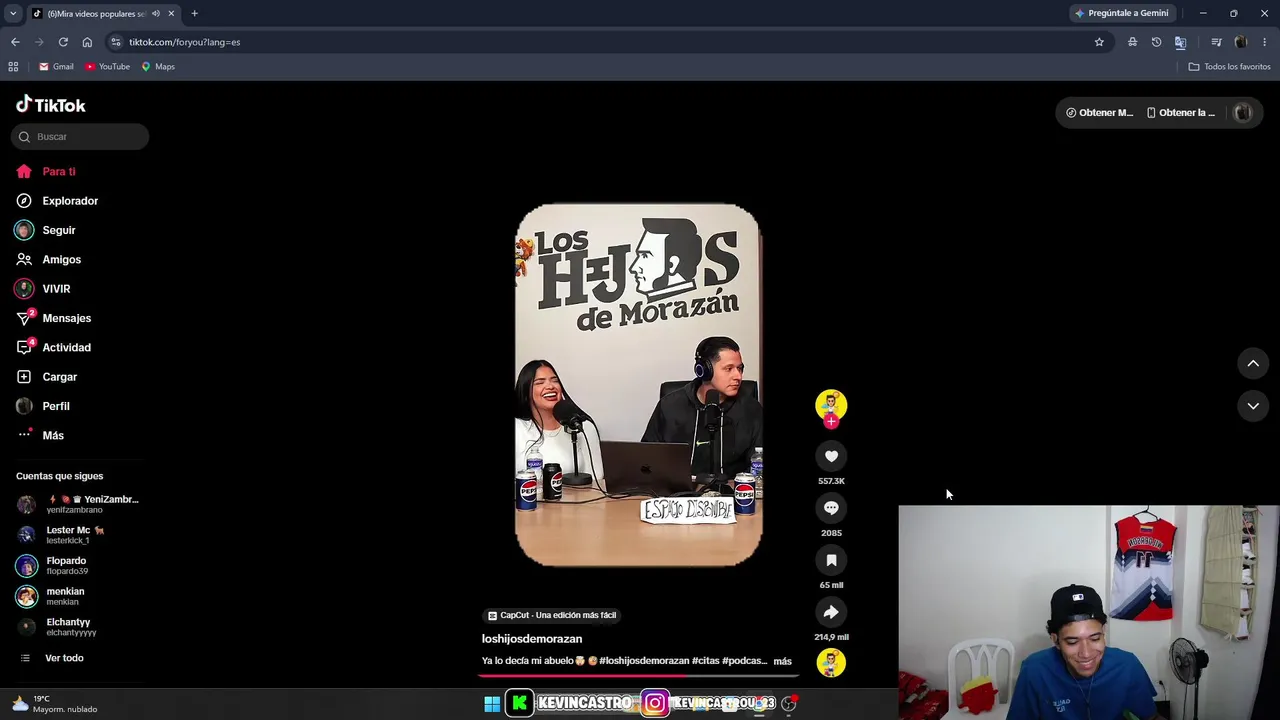Open the spinning sound disc of the video

pyautogui.click(x=831, y=663)
